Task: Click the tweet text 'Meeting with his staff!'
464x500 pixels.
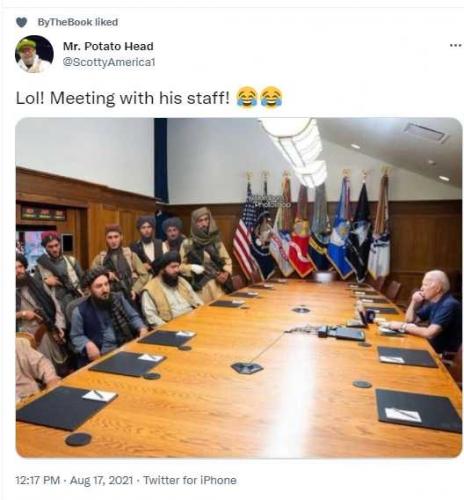Action: (139, 98)
